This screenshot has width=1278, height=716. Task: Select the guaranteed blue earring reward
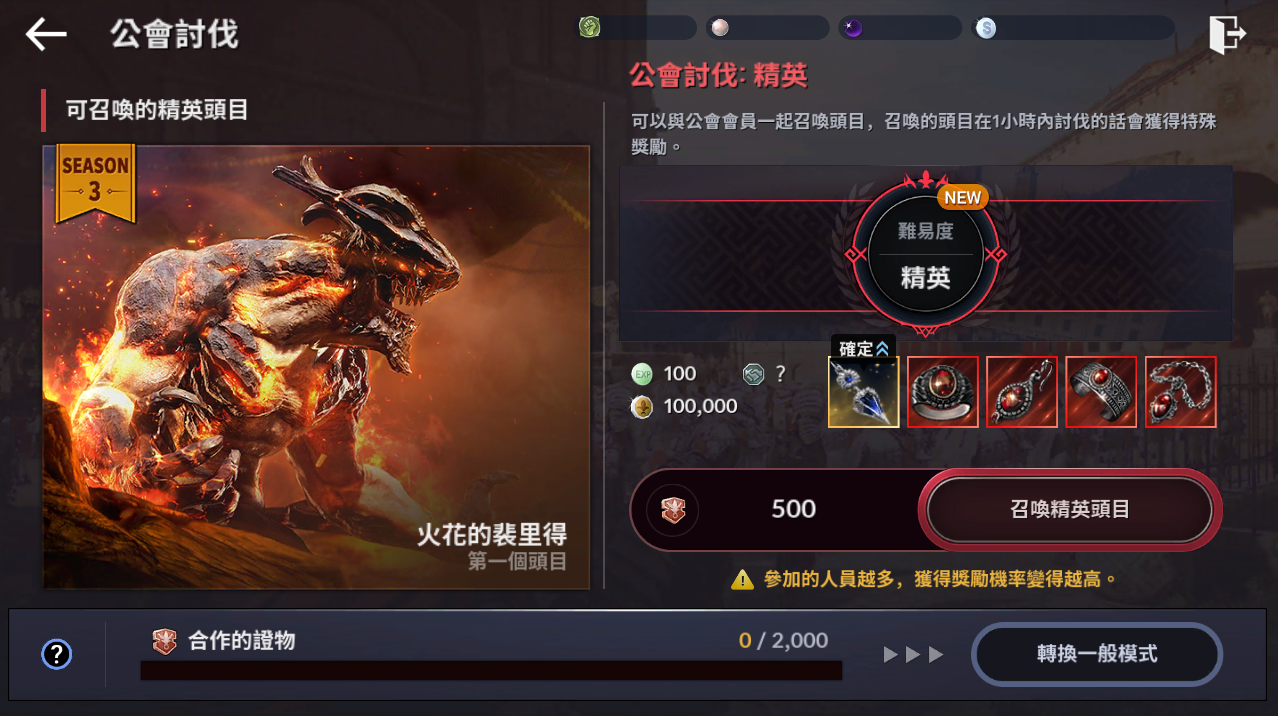tap(864, 392)
